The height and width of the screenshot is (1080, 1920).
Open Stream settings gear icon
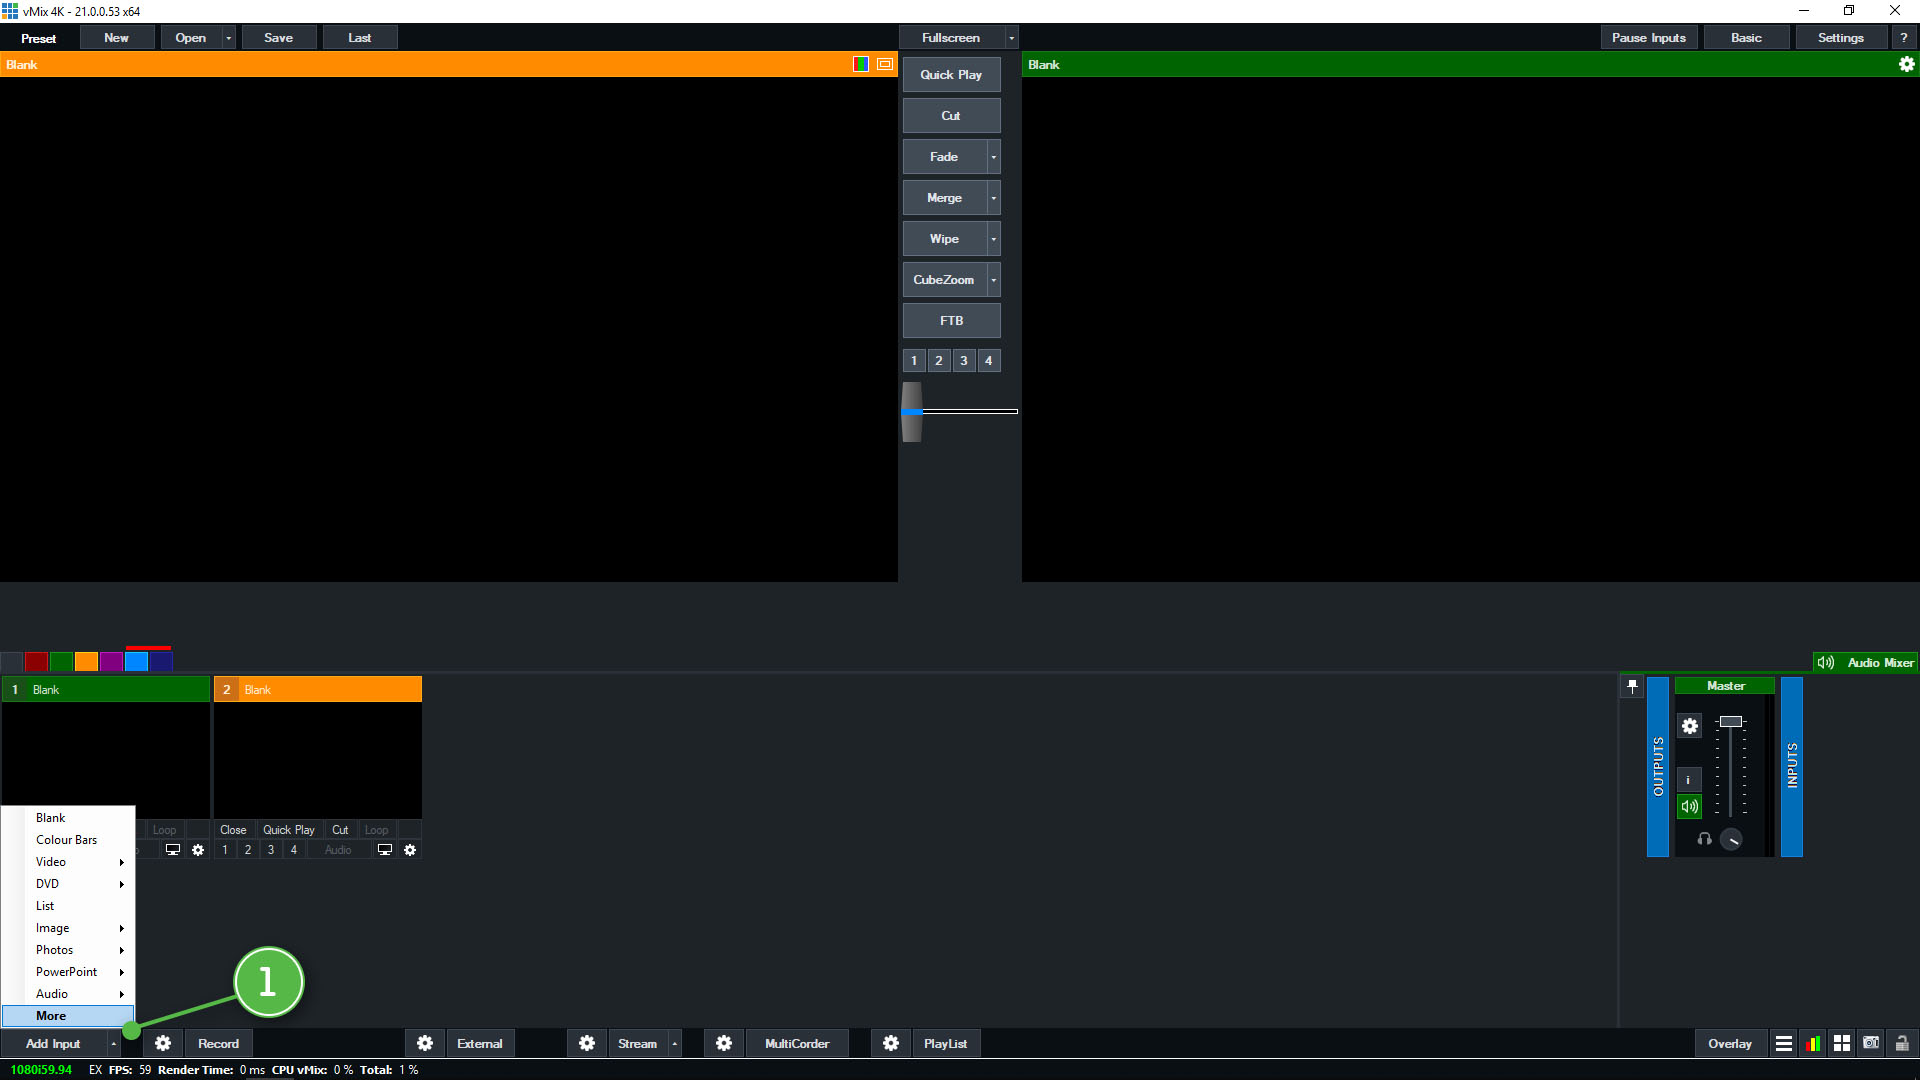click(x=587, y=1043)
